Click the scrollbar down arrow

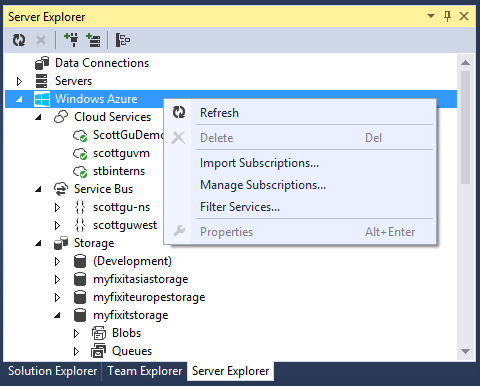tap(465, 351)
